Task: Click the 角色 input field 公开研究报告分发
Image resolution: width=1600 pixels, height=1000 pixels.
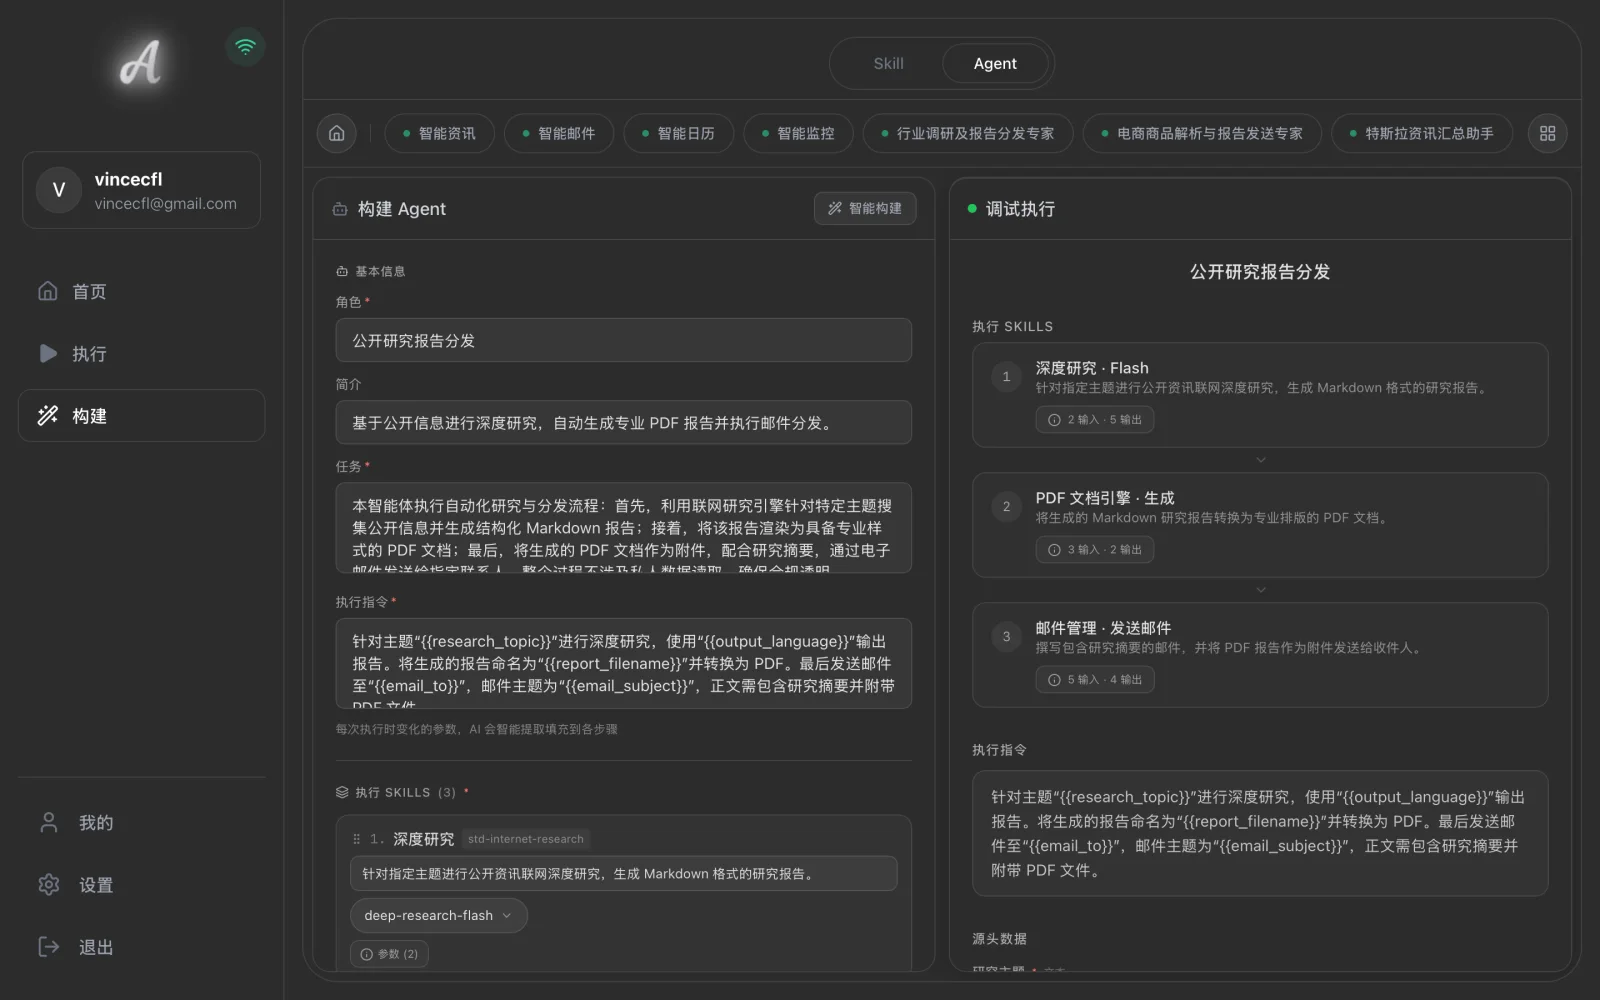Action: (623, 340)
